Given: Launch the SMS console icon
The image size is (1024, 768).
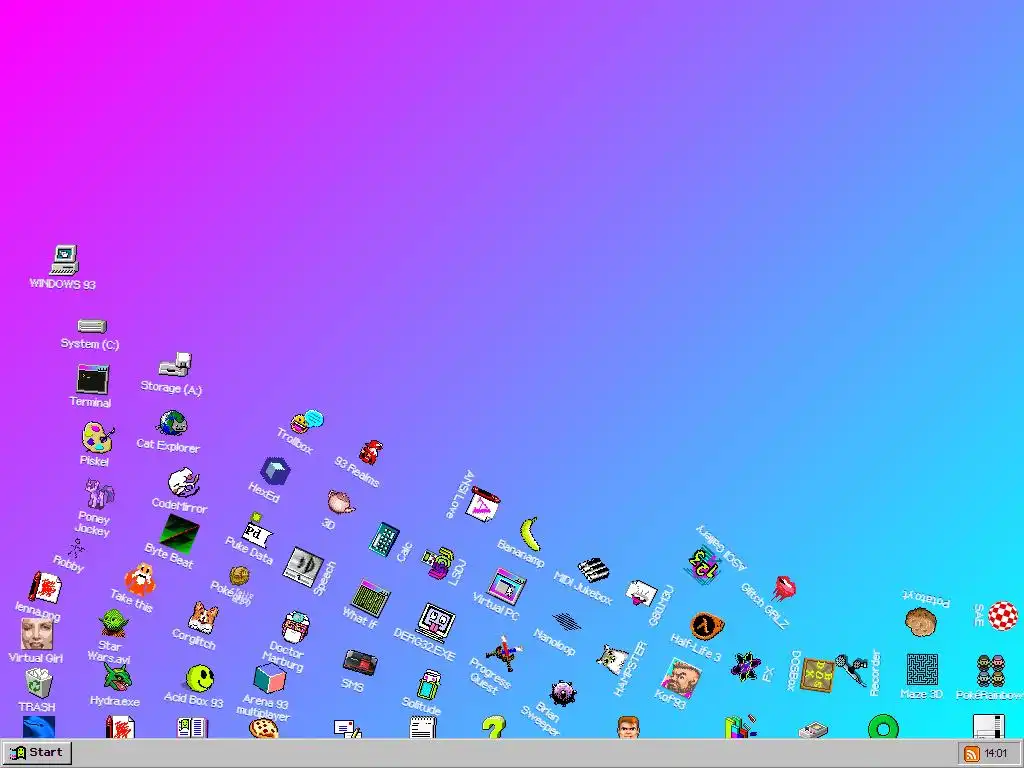Looking at the screenshot, I should 360,662.
